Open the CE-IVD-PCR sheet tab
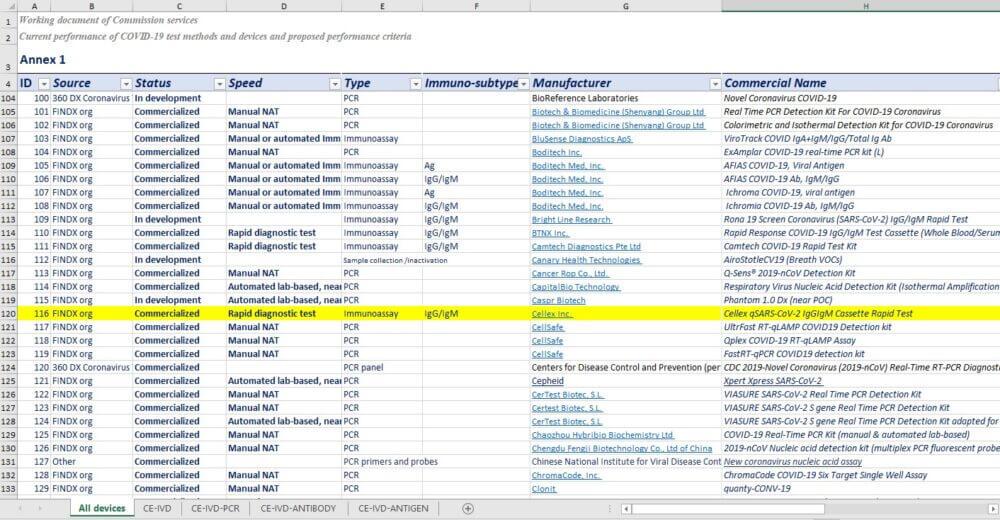This screenshot has height=520, width=1000. point(216,509)
